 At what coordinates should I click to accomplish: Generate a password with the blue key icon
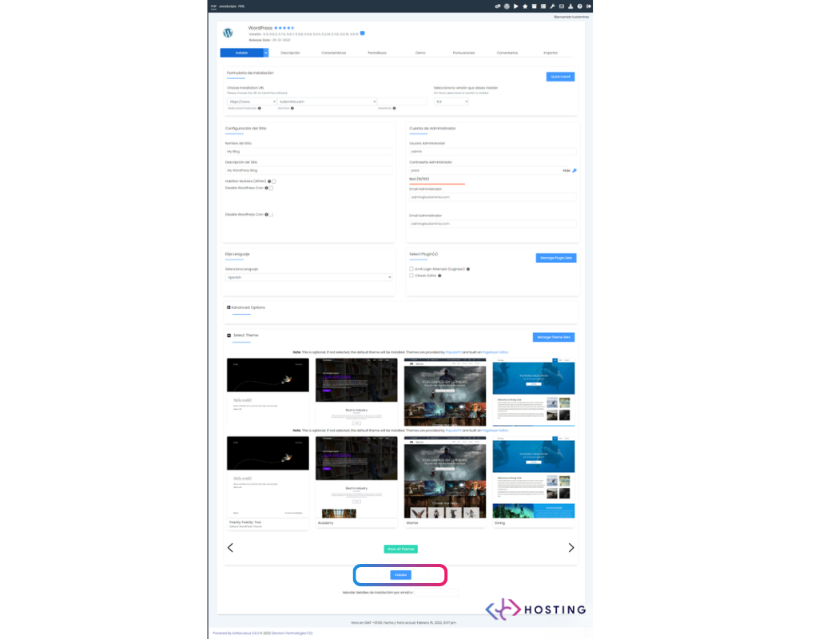574,169
